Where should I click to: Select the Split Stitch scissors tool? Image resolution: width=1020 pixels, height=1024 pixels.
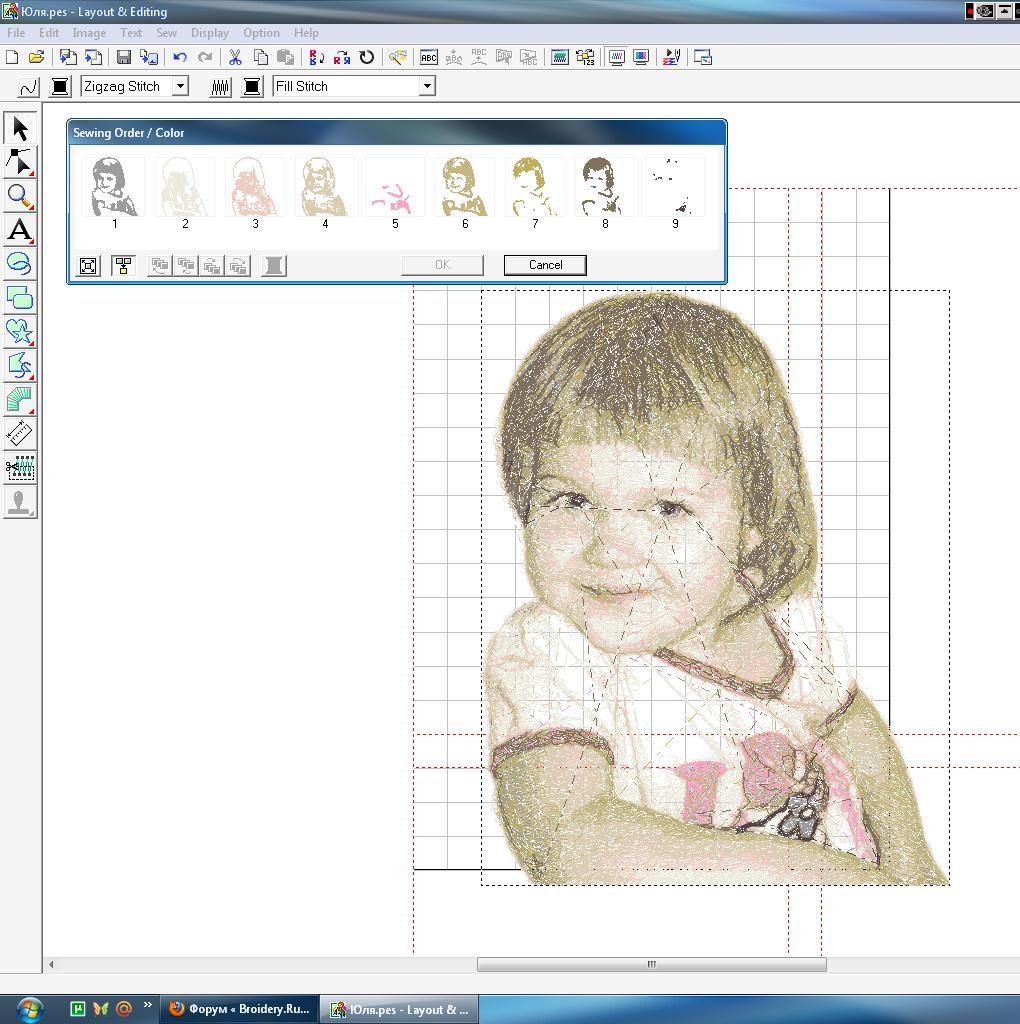coord(20,467)
